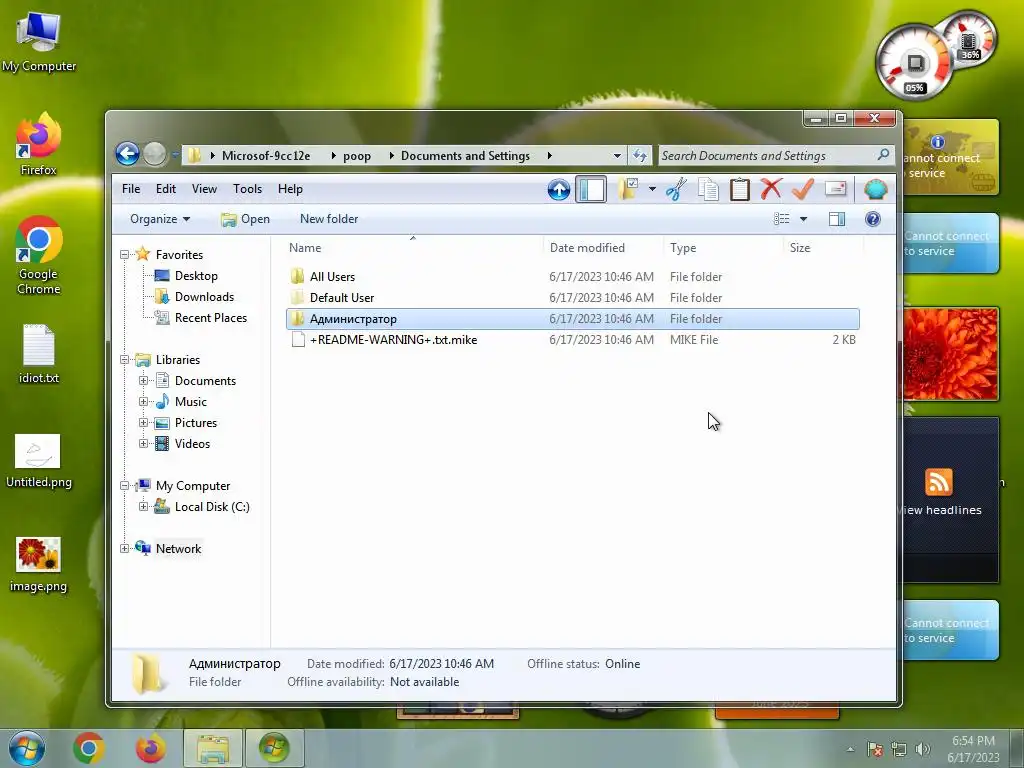Open the File menu
The height and width of the screenshot is (768, 1024).
[131, 189]
